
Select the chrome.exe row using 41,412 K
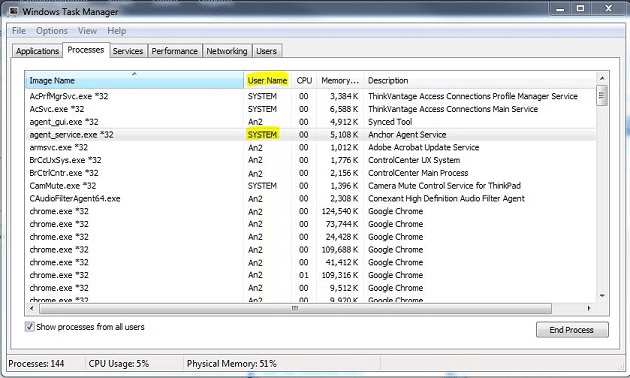pyautogui.click(x=310, y=262)
